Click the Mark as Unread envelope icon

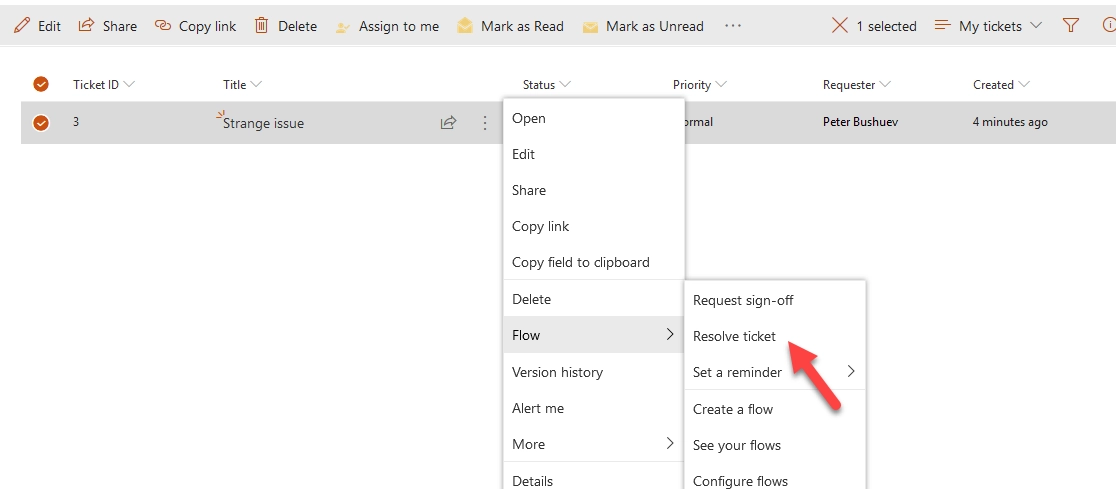[x=590, y=27]
